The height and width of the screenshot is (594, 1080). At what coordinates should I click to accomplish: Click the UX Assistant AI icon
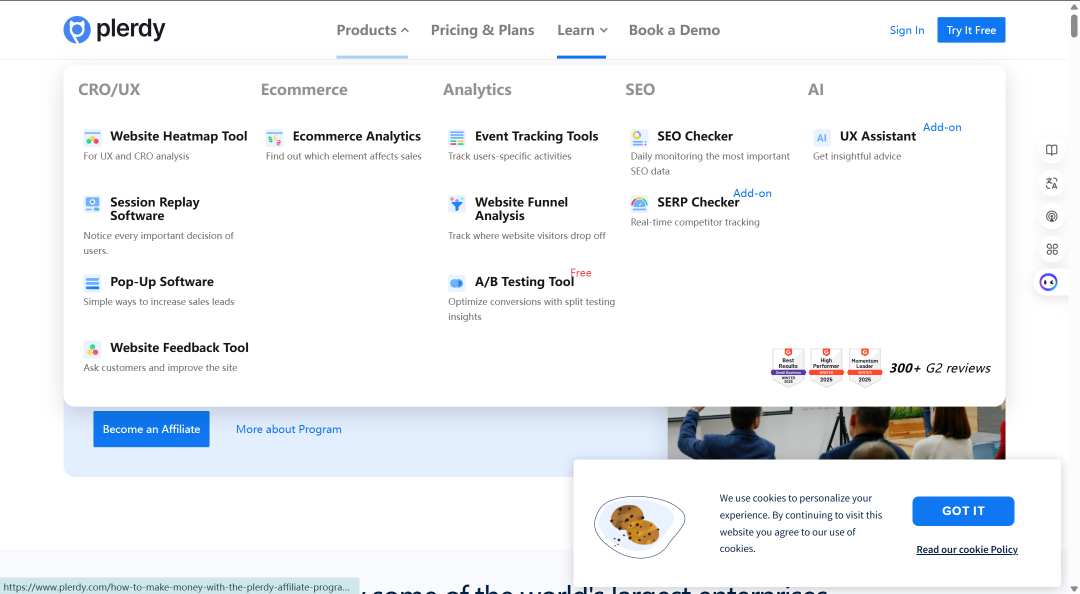[x=822, y=137]
